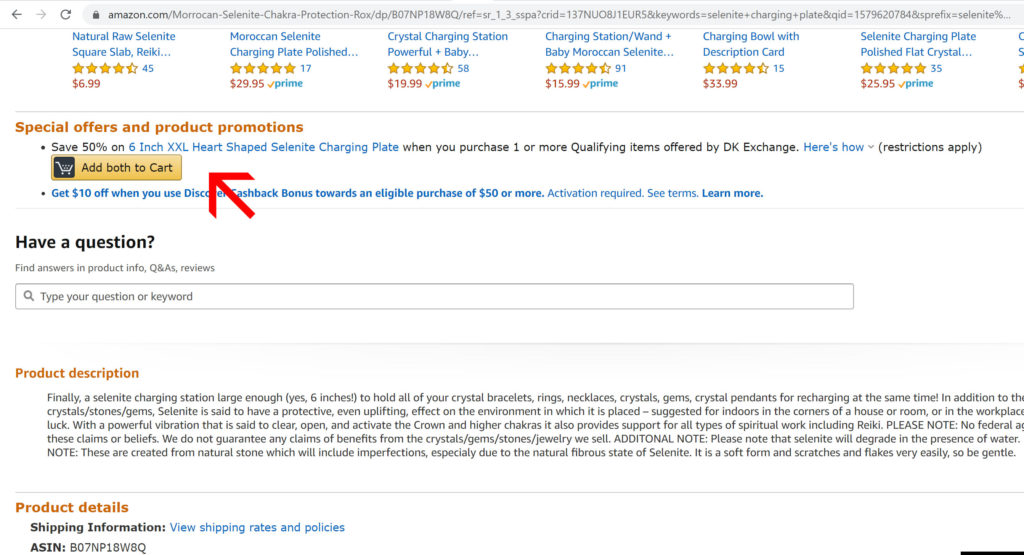The width and height of the screenshot is (1024, 555).
Task: Click the padlock icon in address bar
Action: 96,14
